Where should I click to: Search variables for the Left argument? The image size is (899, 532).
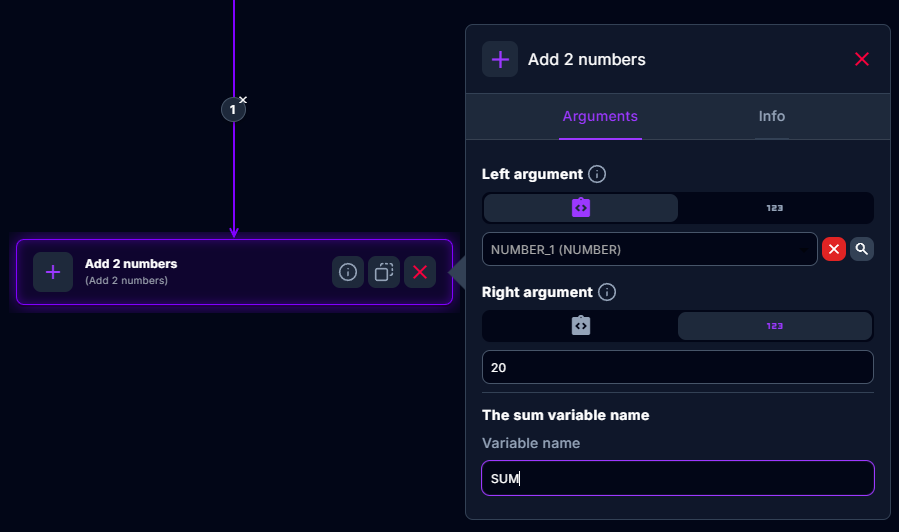tap(862, 250)
